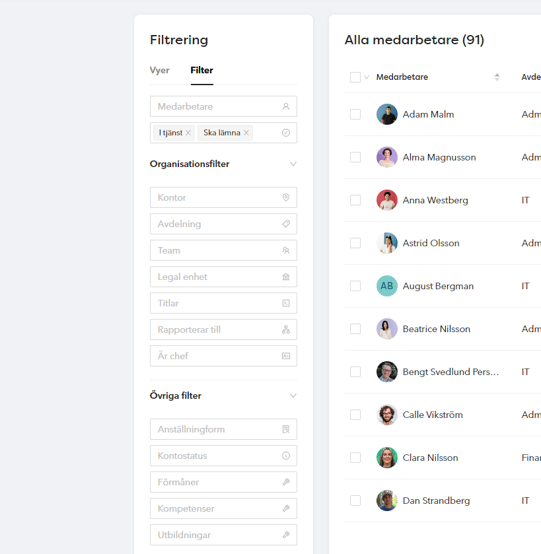Remove the 'I tjänst' filter tag
541x554 pixels.
(188, 133)
